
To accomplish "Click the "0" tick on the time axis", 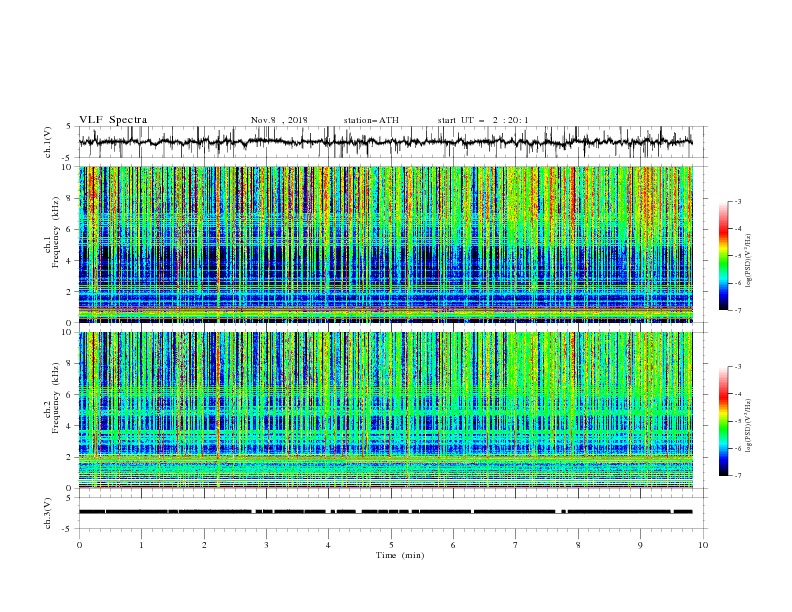I will (x=79, y=545).
